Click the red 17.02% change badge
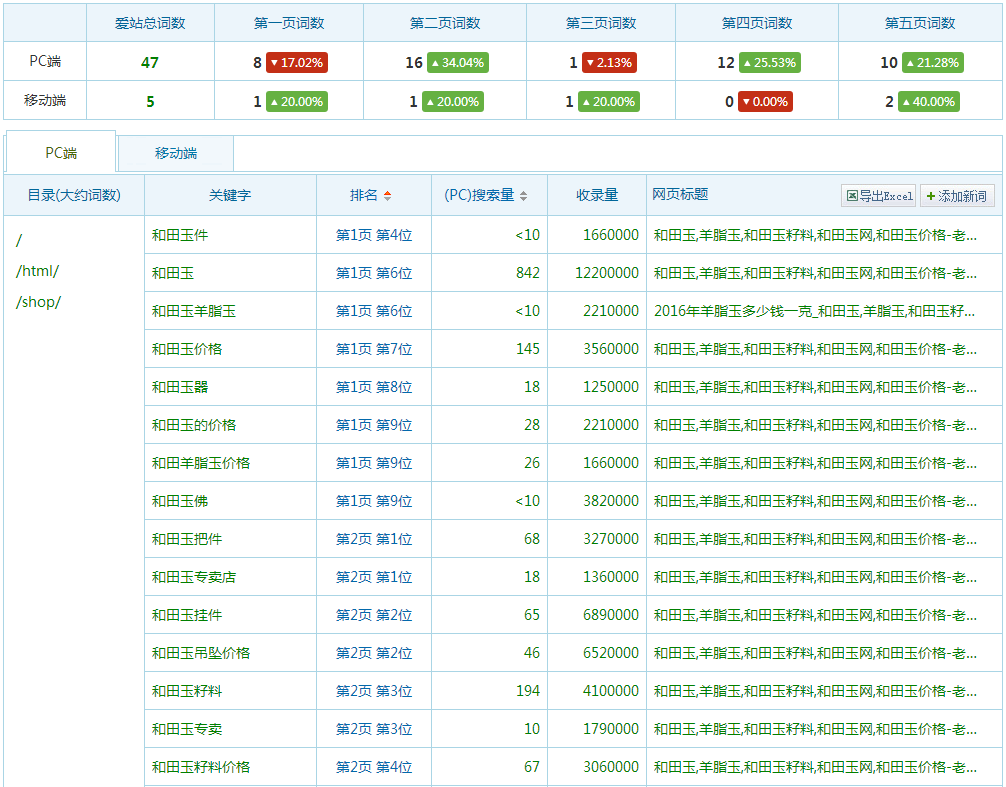1006x787 pixels. click(297, 63)
